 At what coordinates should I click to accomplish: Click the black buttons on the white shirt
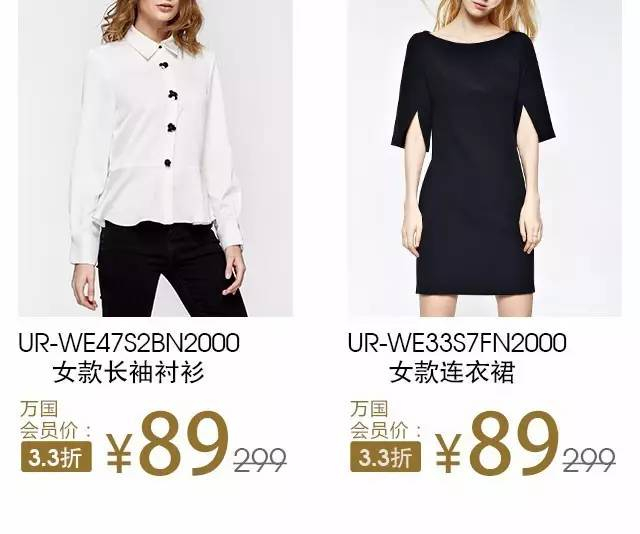point(170,114)
